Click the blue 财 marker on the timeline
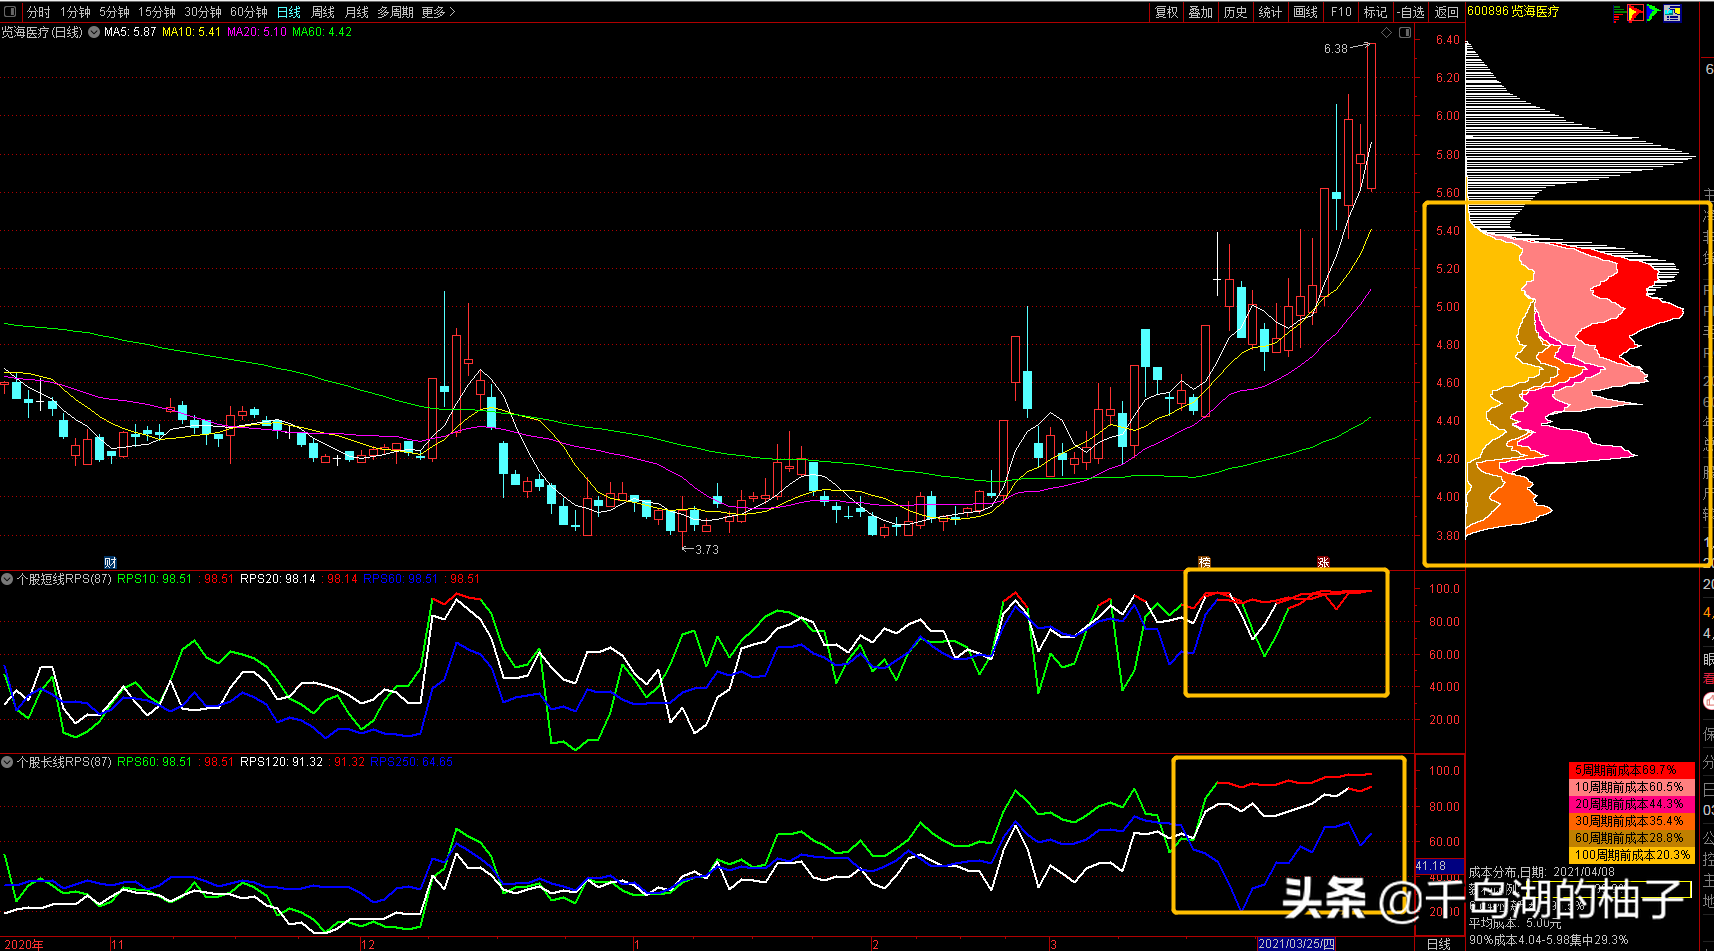This screenshot has width=1714, height=951. point(110,563)
